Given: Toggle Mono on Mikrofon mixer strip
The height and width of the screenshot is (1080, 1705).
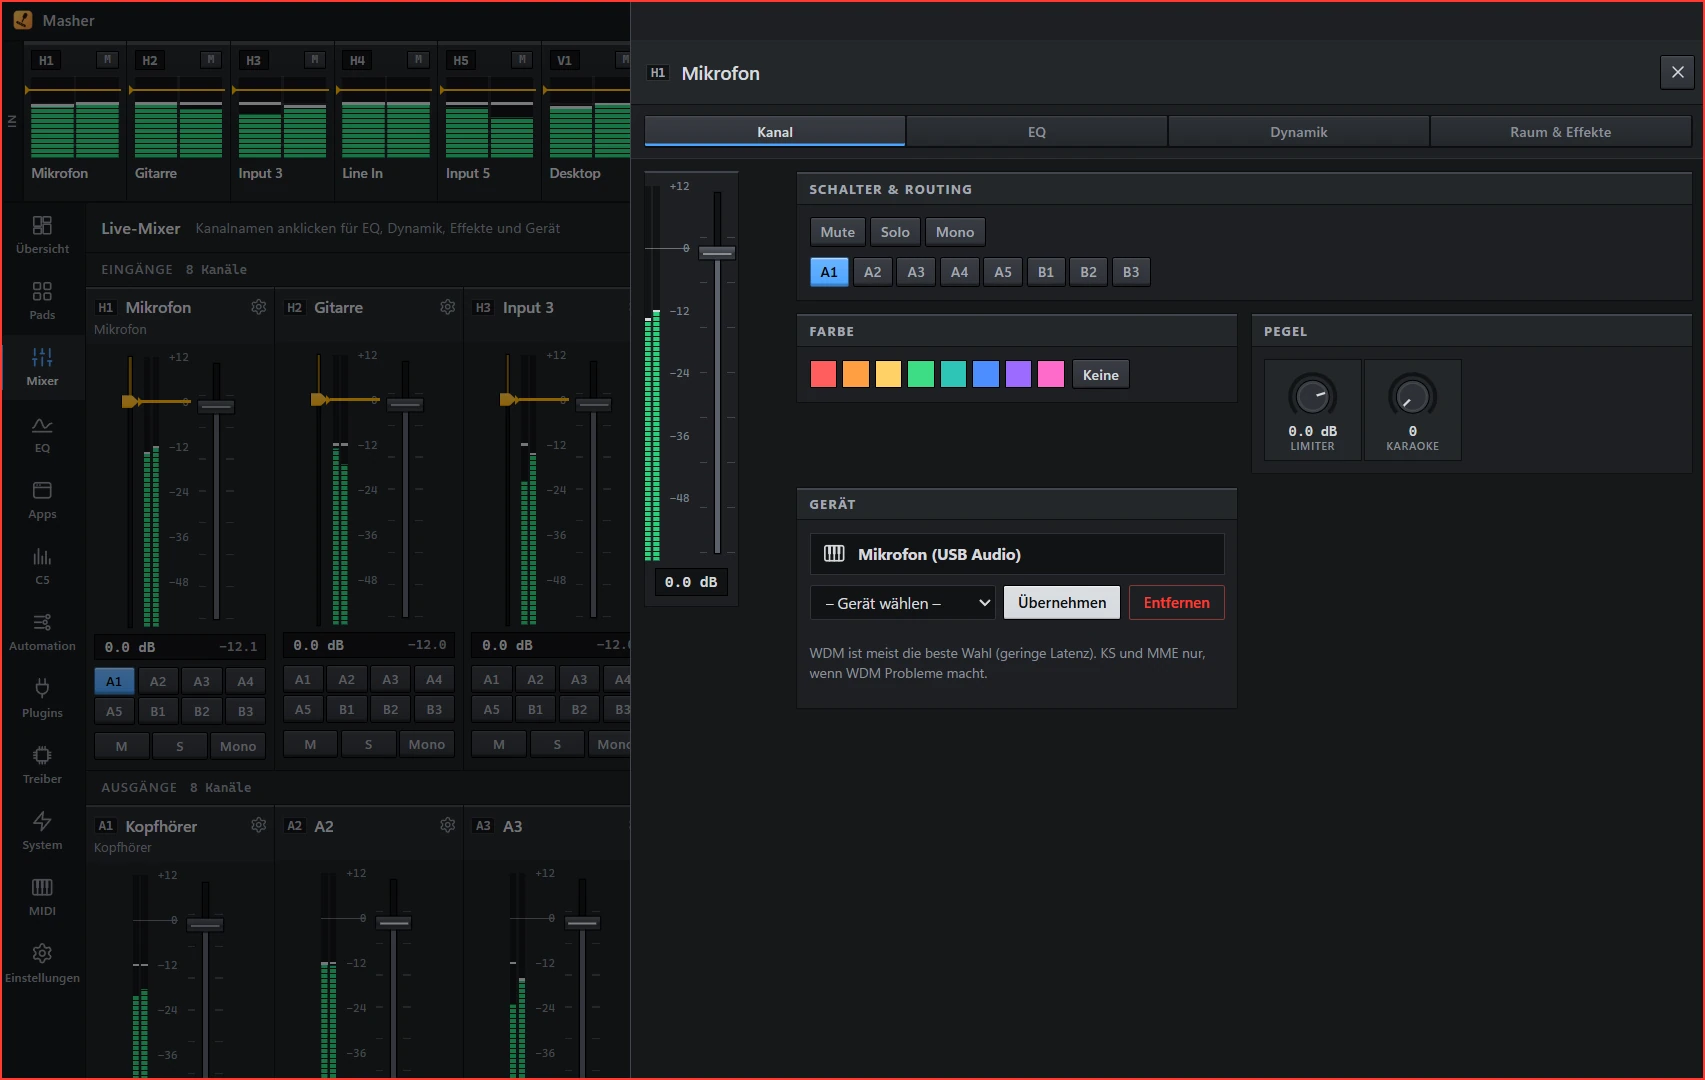Looking at the screenshot, I should coord(238,746).
